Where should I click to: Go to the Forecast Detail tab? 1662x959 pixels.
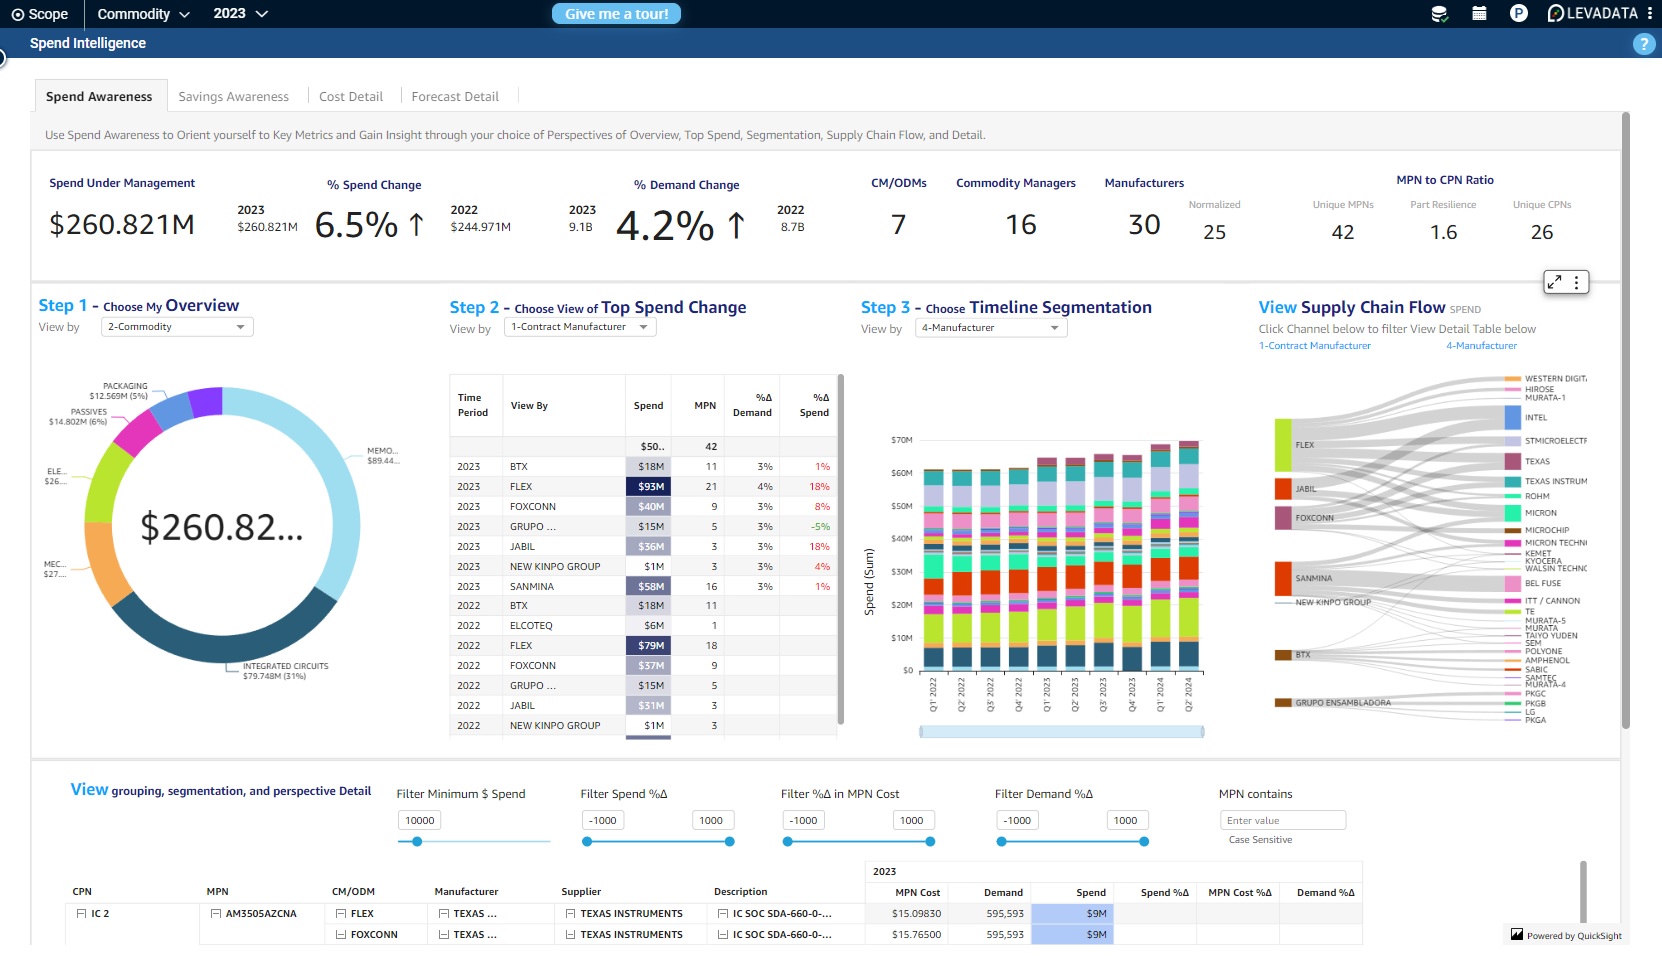tap(455, 97)
